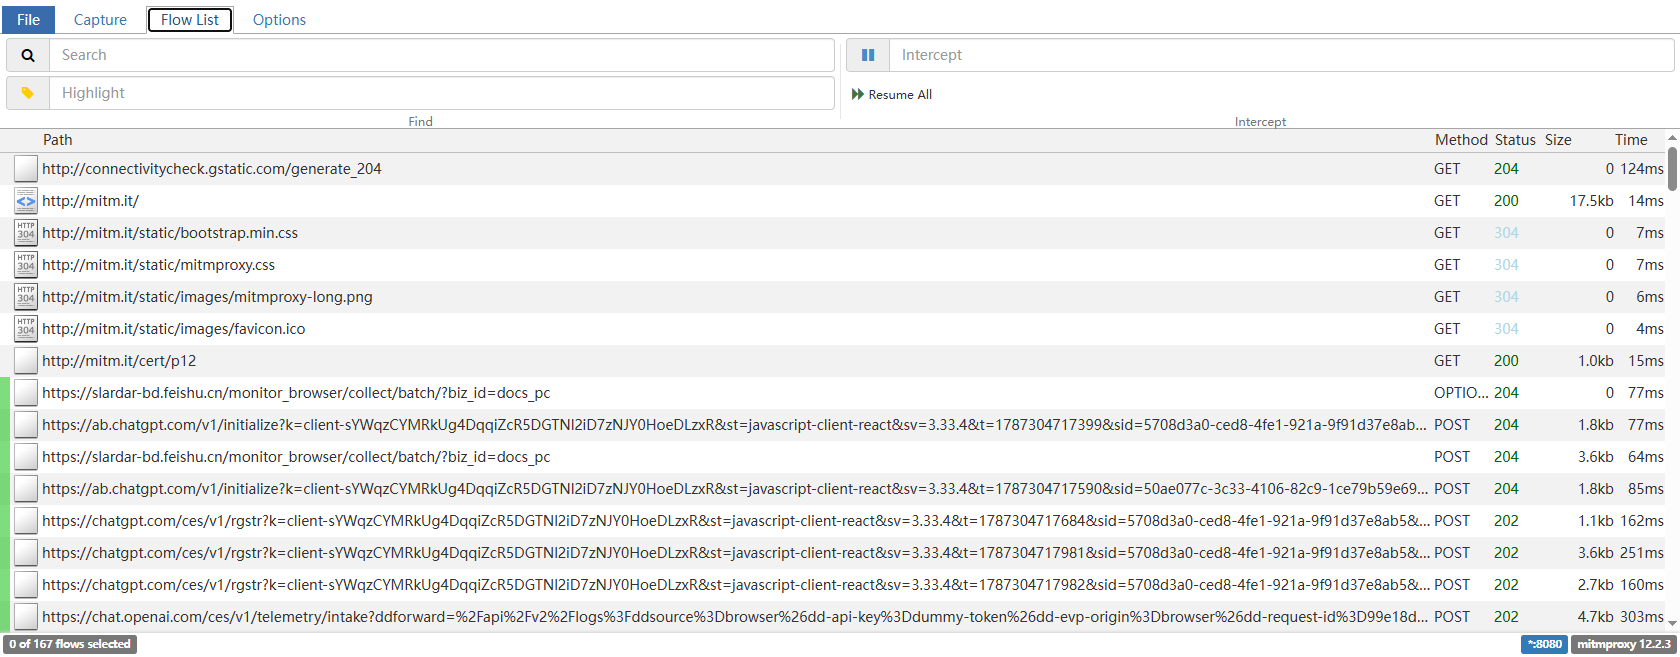Click the mitmproxy 12.2.3 version badge
The width and height of the screenshot is (1680, 657).
tap(1624, 644)
